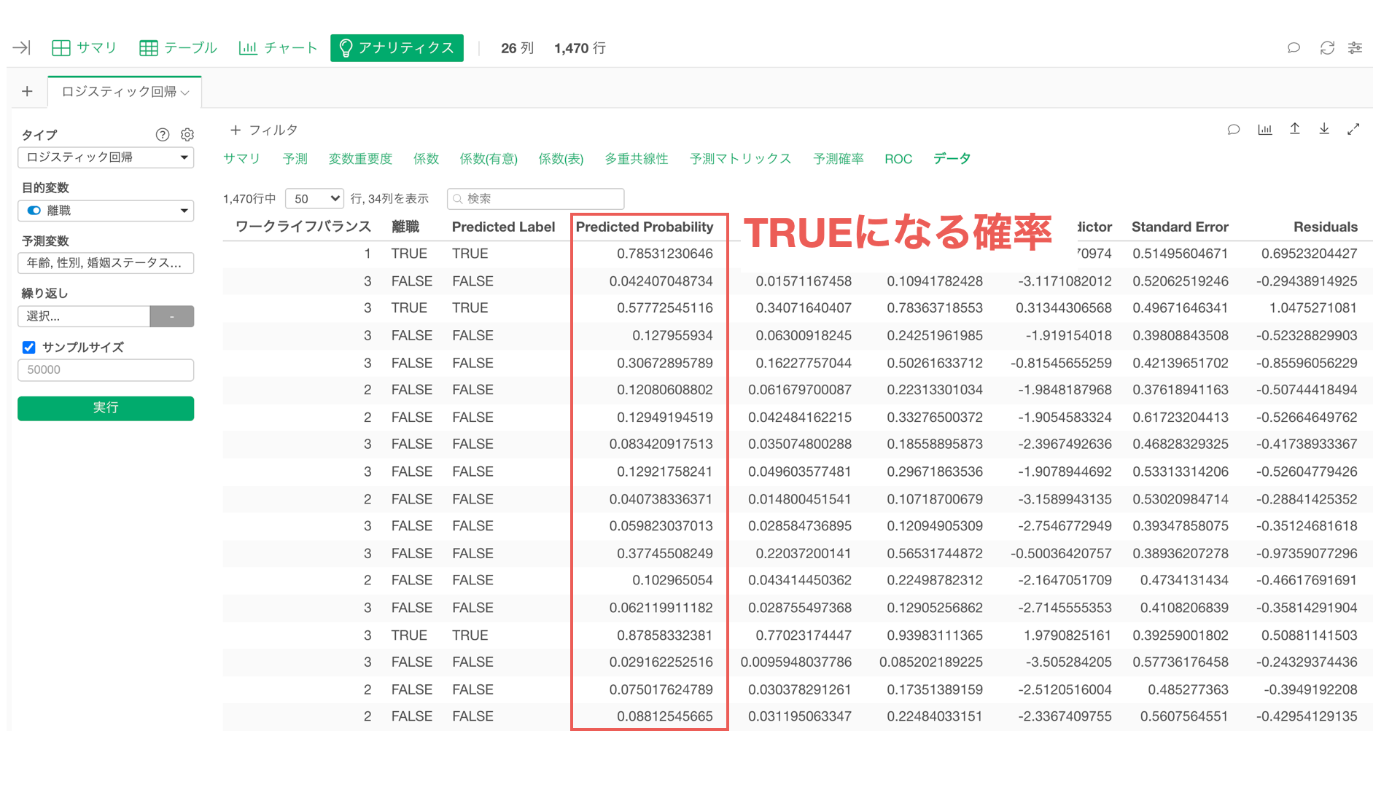The image size is (1400, 787).
Task: Open the panel comment bubble icon
Action: coord(1234,130)
